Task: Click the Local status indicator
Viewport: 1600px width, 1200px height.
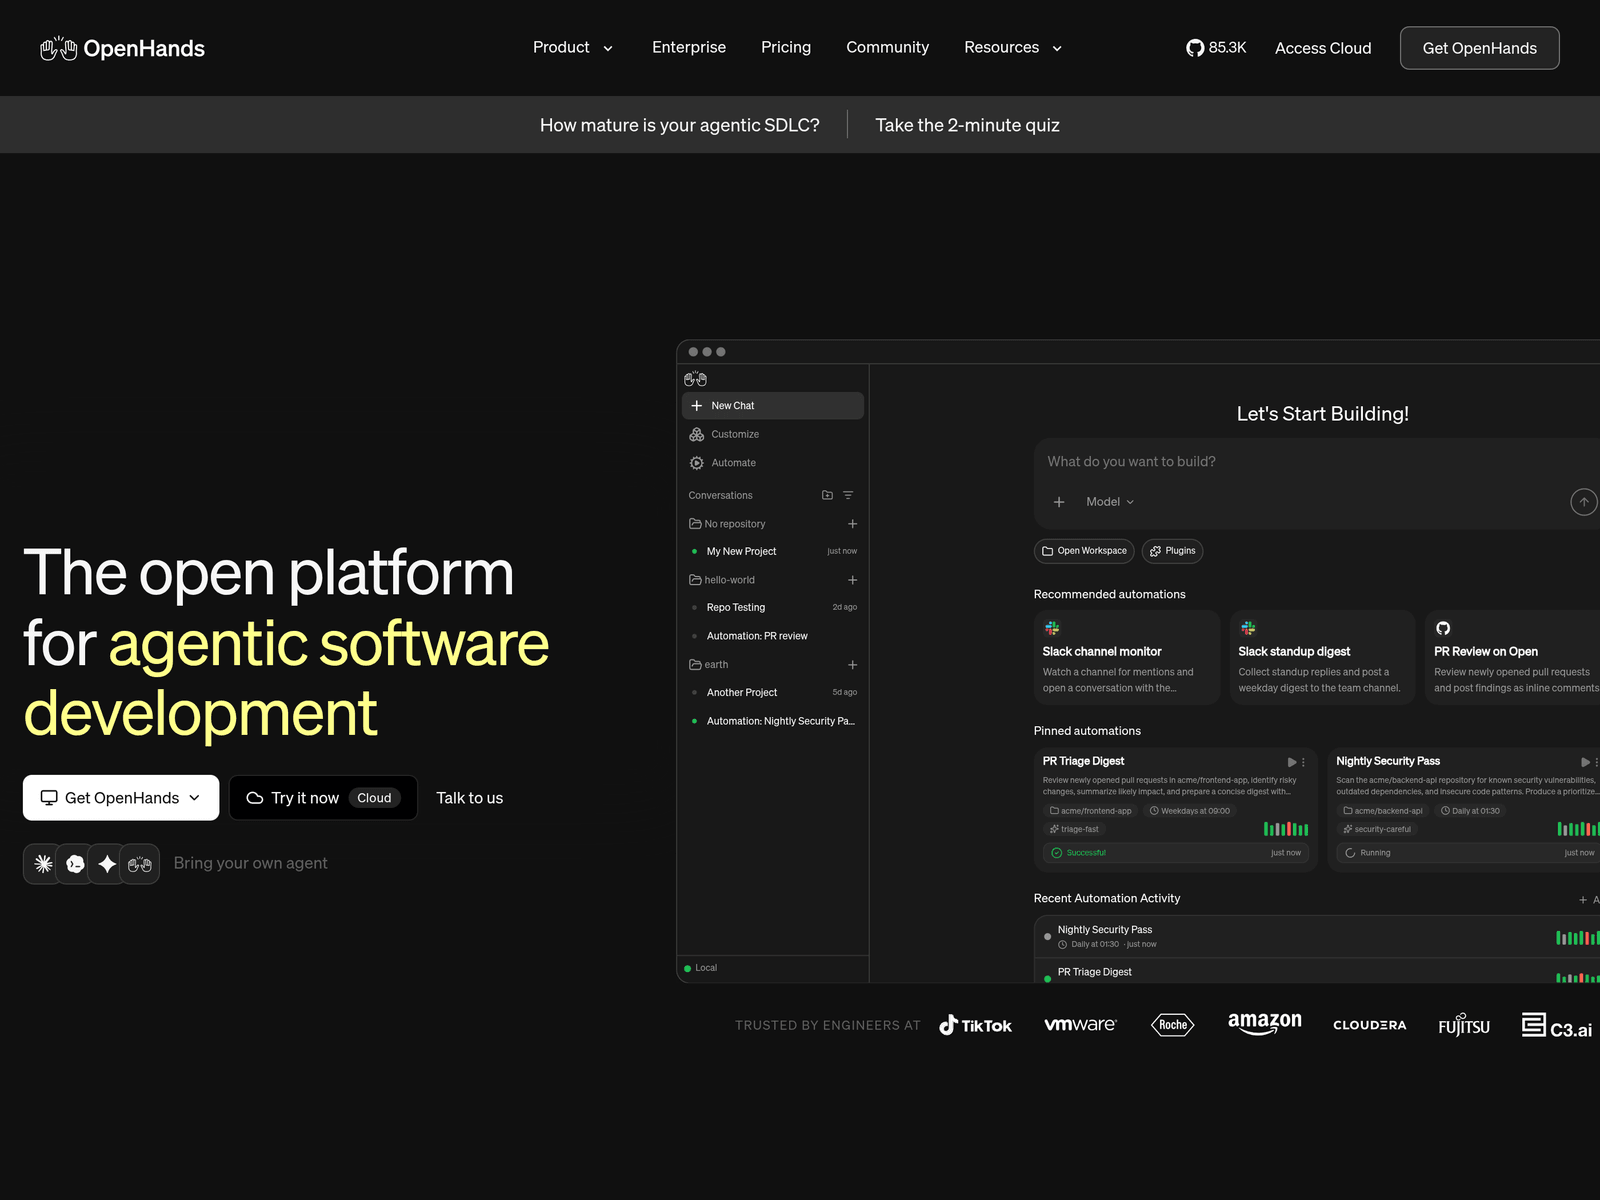Action: click(x=701, y=968)
